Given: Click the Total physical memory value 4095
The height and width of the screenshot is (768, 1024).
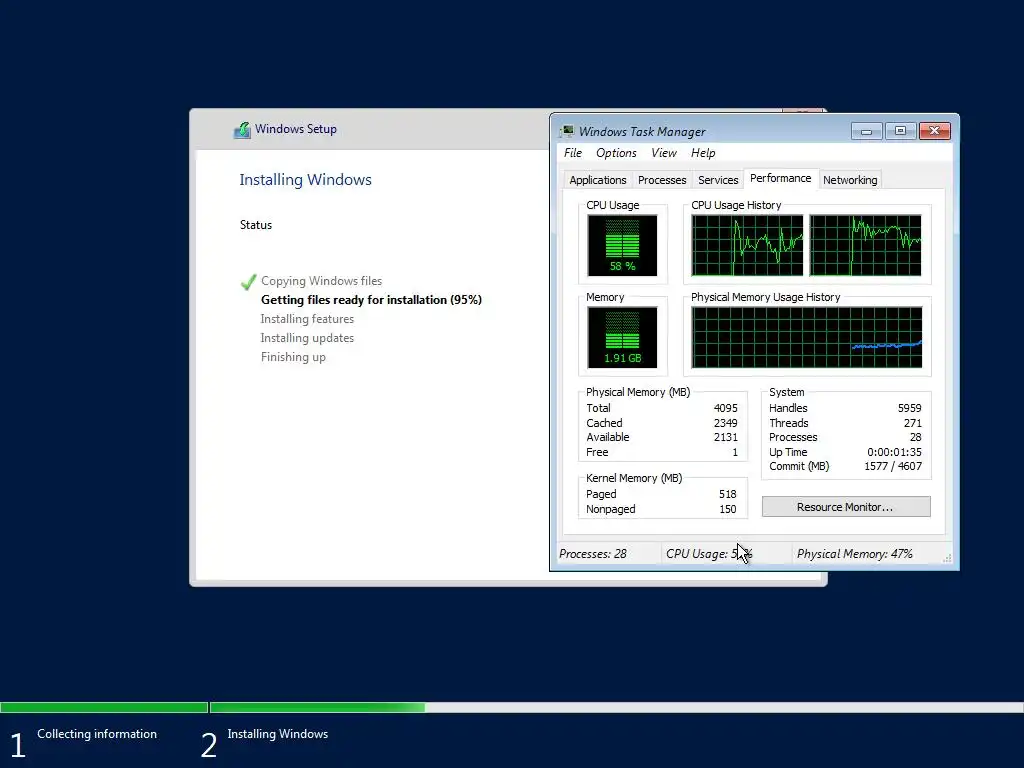Looking at the screenshot, I should coord(726,408).
